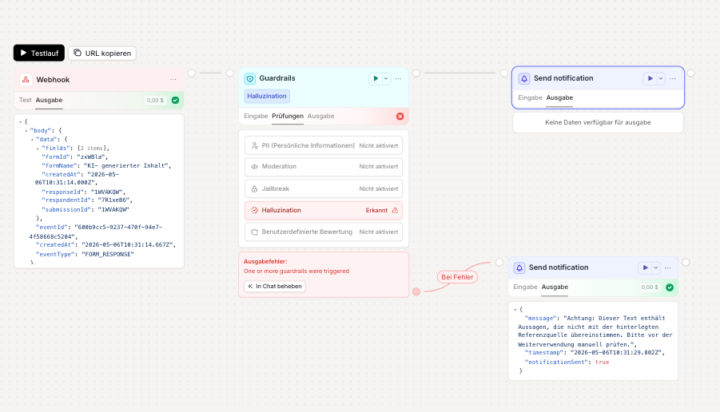Switch to Eingabe tab of lower Send notification
720x412 pixels.
tap(525, 287)
